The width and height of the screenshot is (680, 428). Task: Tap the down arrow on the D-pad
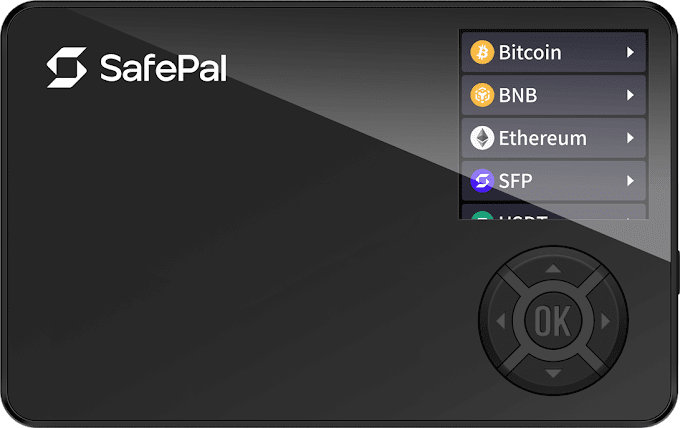coord(553,373)
